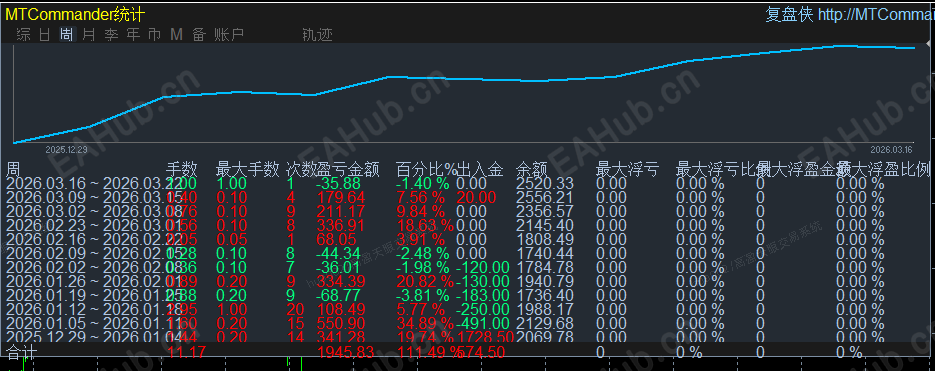Click the 最大手数 column header

coord(247,169)
